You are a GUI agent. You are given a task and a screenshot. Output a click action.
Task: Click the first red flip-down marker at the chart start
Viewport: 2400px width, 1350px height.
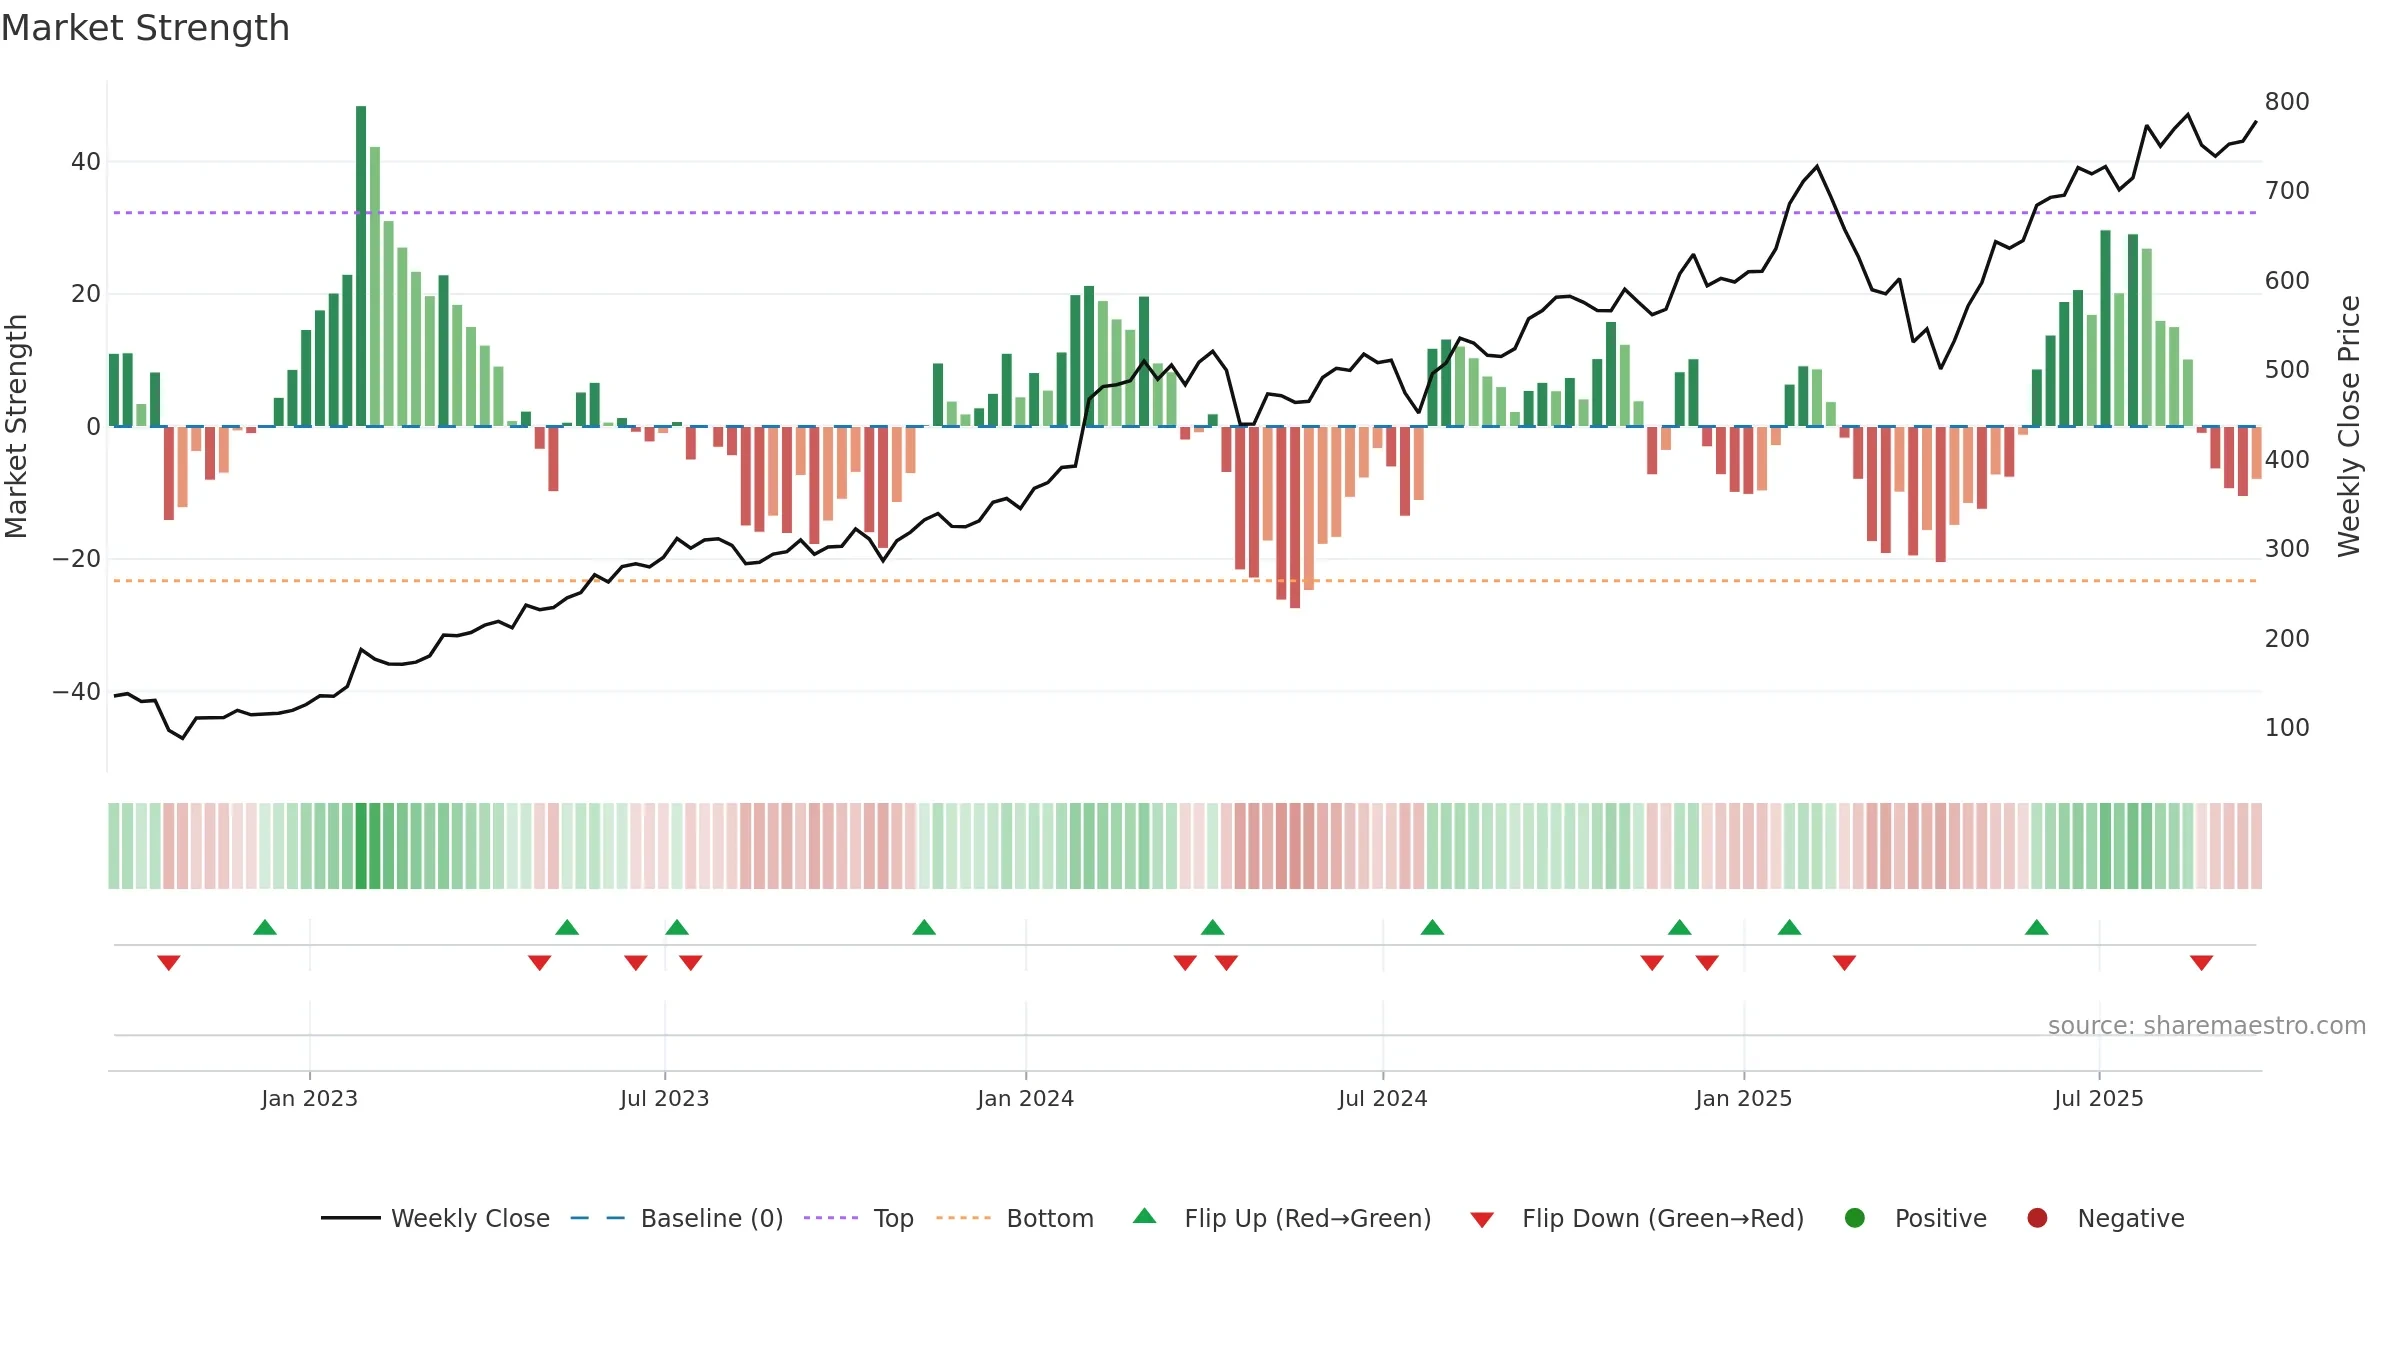click(x=169, y=962)
